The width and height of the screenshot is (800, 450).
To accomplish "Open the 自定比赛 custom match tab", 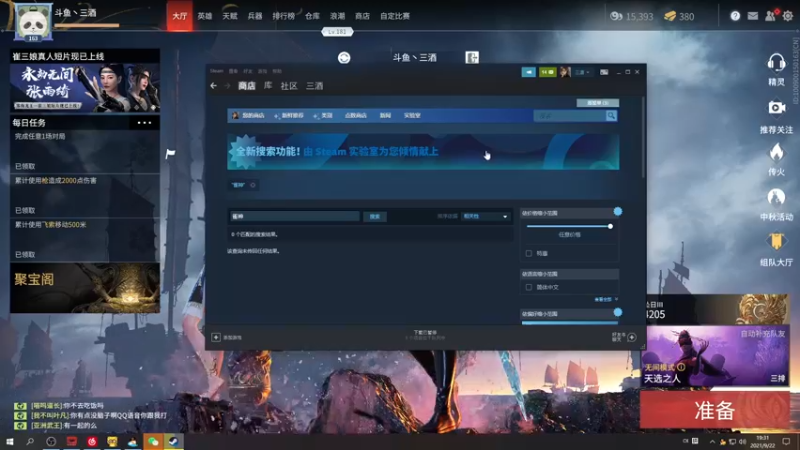I will [x=395, y=16].
